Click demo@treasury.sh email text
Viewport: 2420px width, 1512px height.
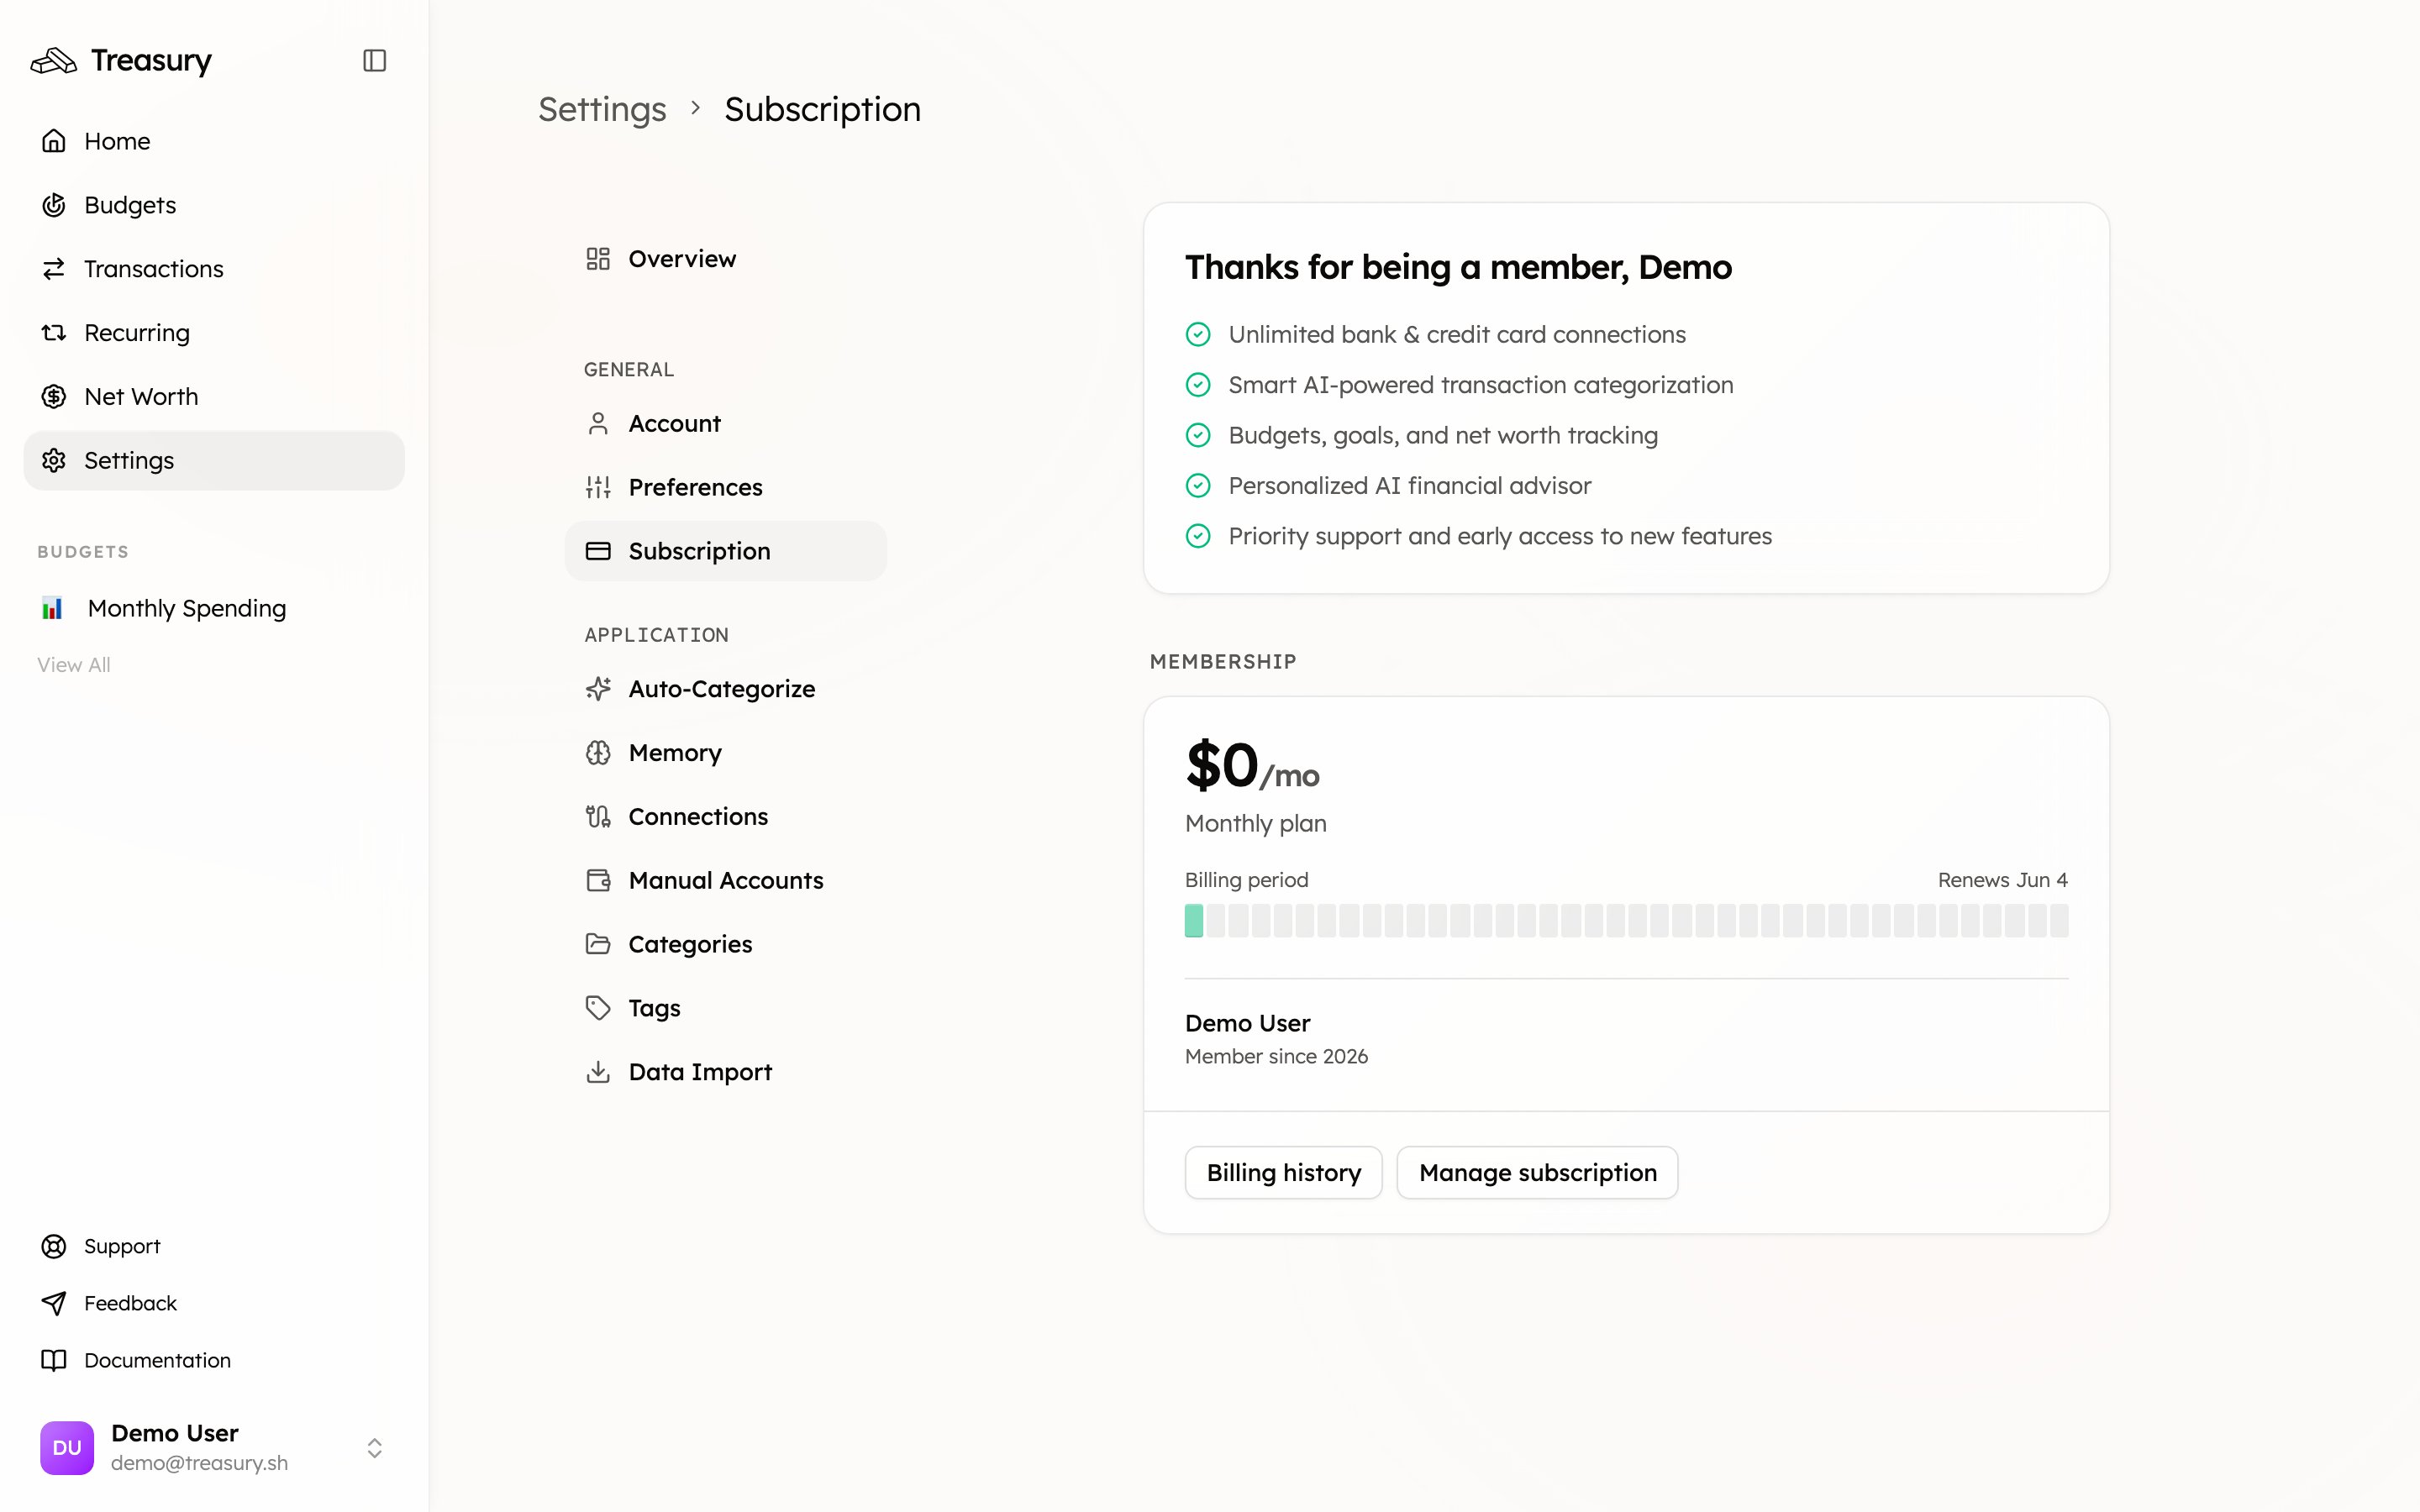click(199, 1463)
